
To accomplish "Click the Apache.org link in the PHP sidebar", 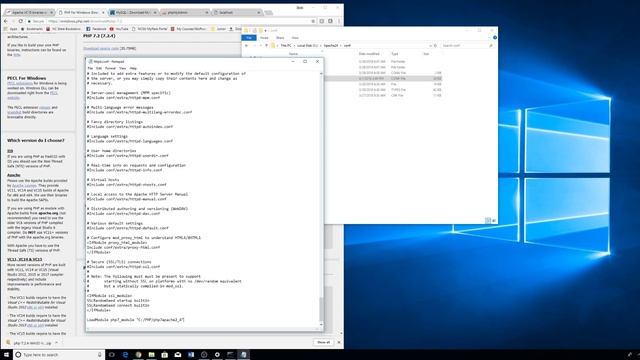I will [x=49, y=213].
